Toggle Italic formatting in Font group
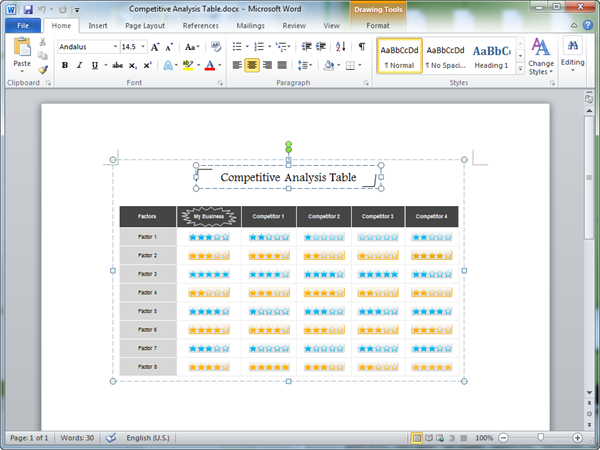This screenshot has width=600, height=450. pyautogui.click(x=79, y=65)
